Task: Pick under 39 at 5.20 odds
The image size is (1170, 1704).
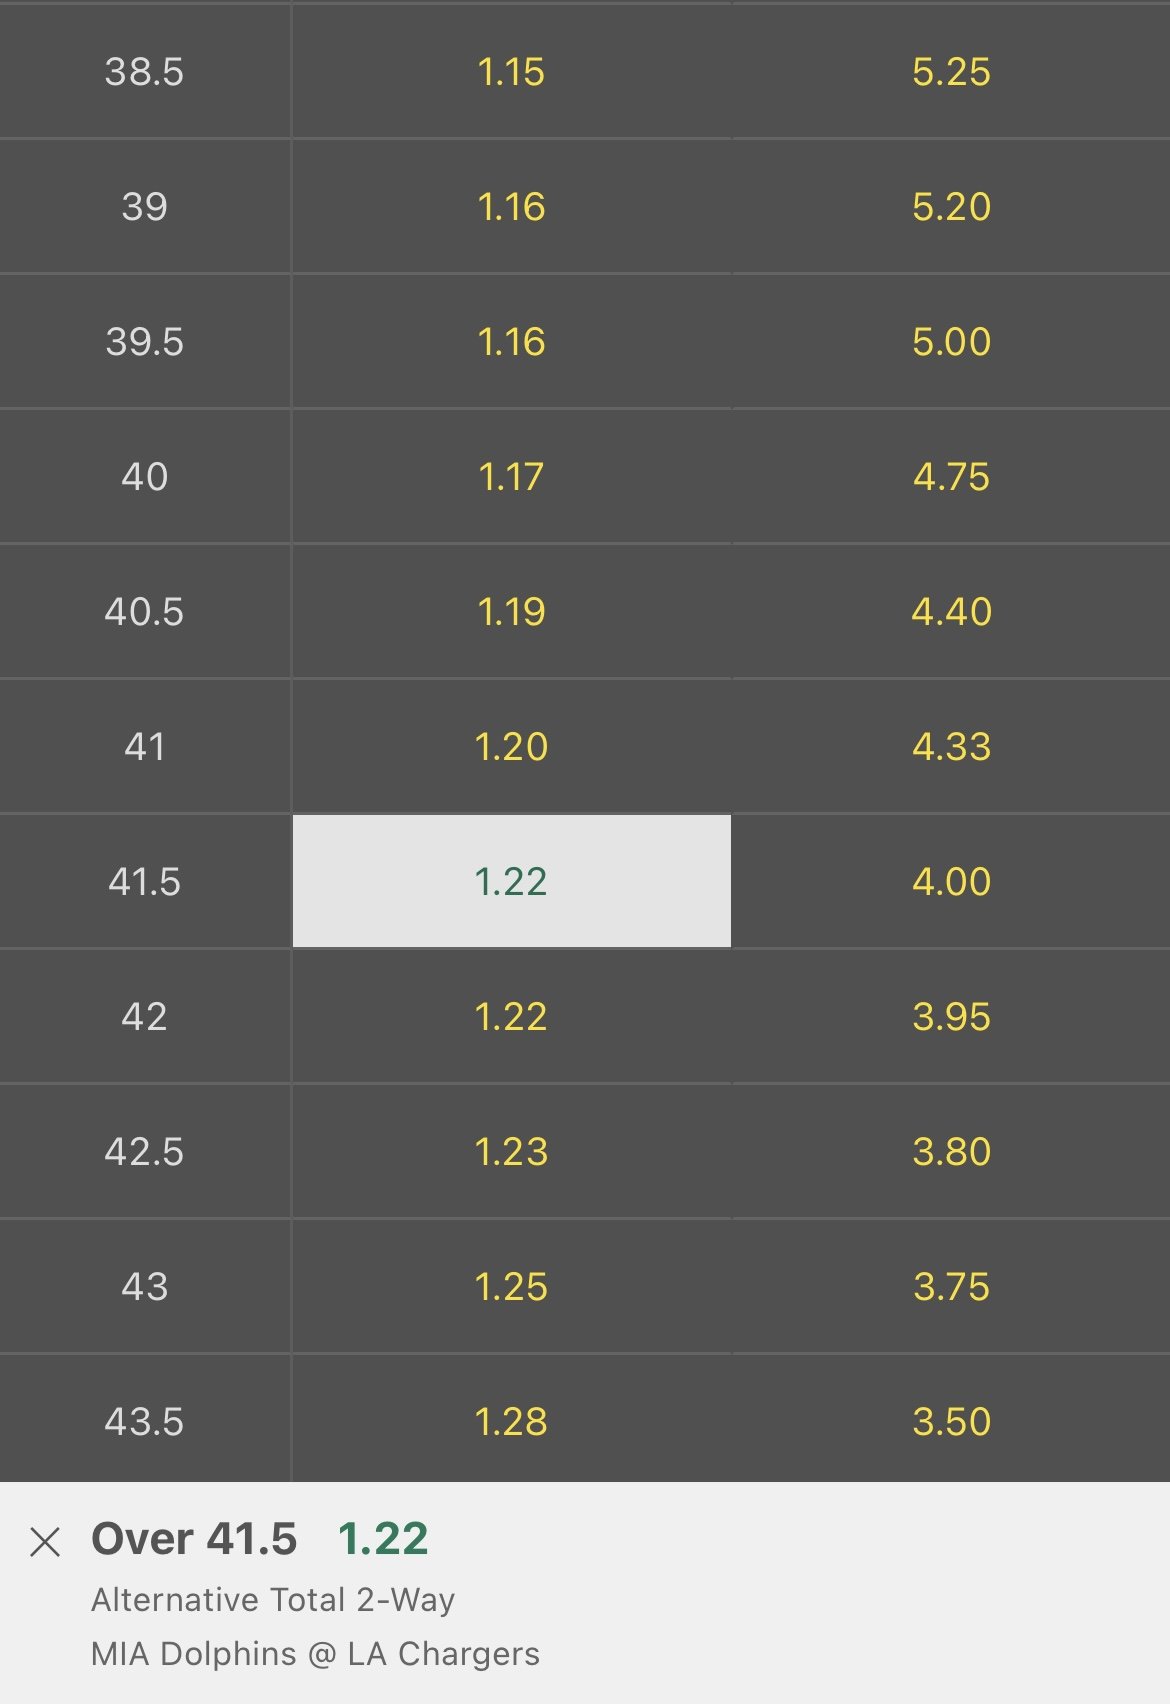Action: pyautogui.click(x=950, y=207)
